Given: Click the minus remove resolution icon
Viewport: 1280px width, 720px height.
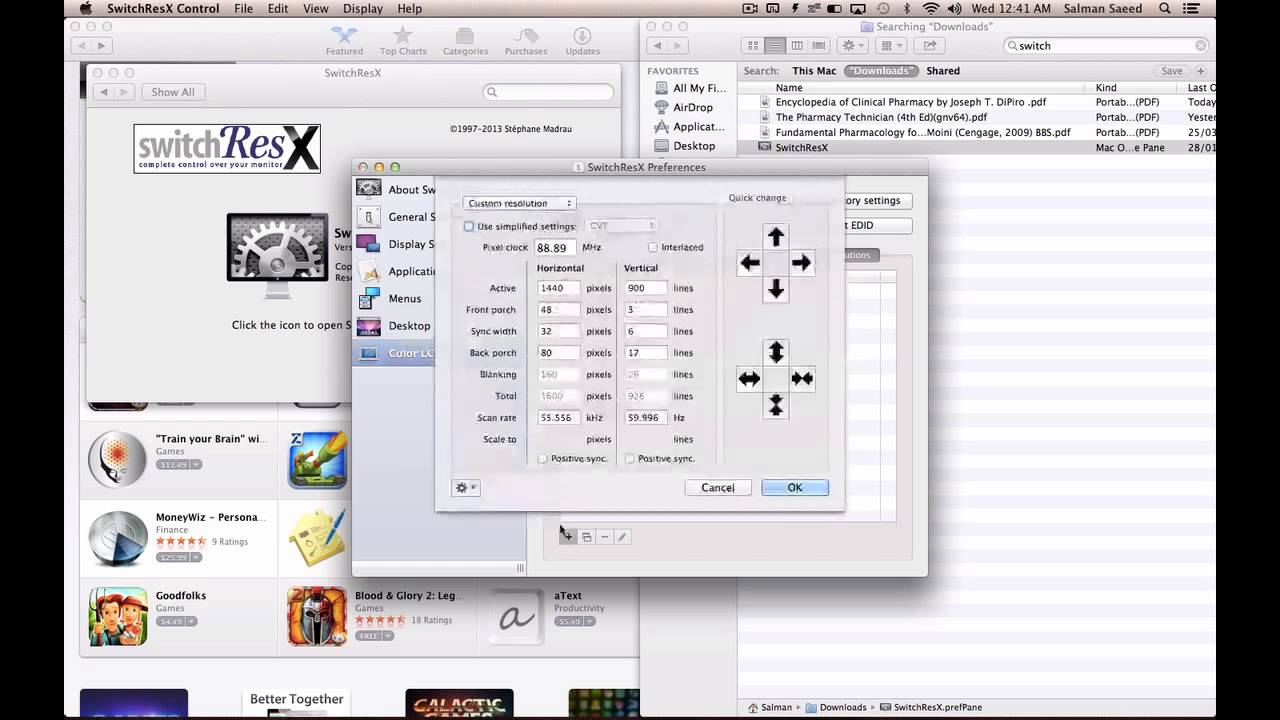Looking at the screenshot, I should [604, 537].
